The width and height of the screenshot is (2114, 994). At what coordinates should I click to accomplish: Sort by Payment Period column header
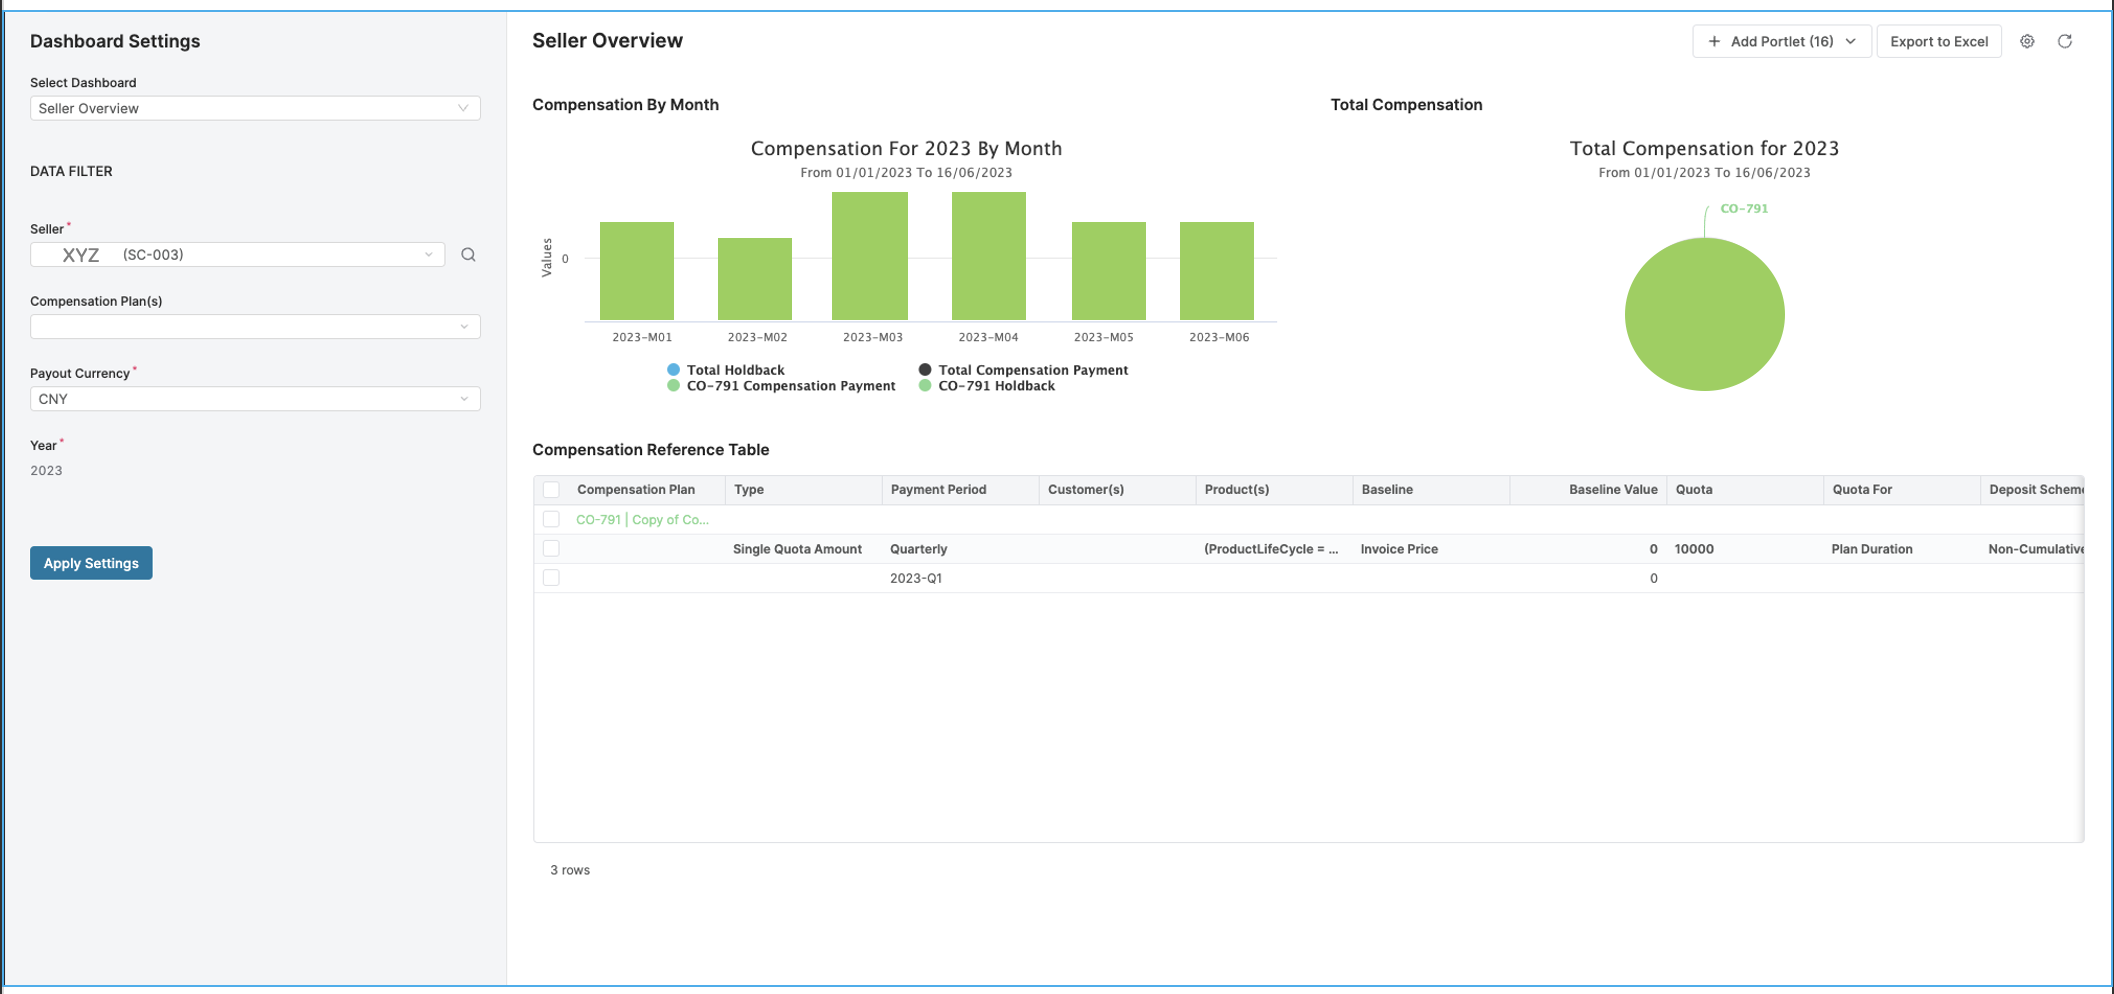pyautogui.click(x=938, y=490)
